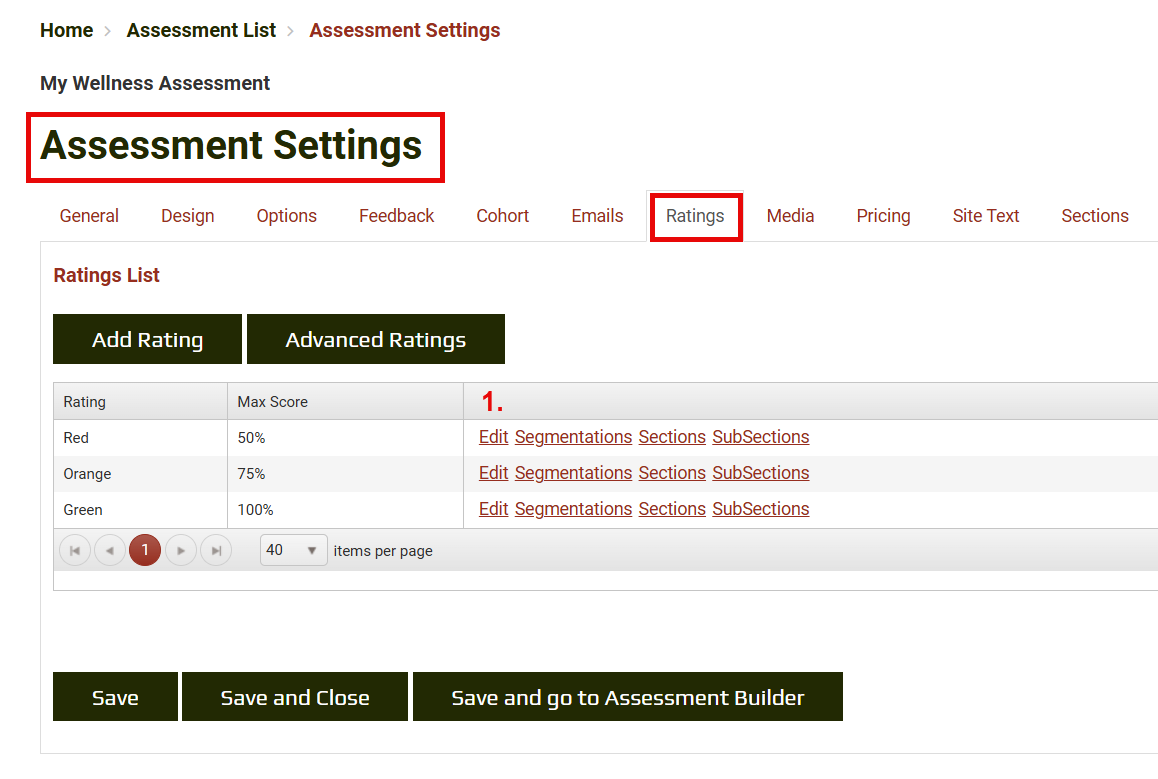Switch to the General tab
1158x779 pixels.
89,216
